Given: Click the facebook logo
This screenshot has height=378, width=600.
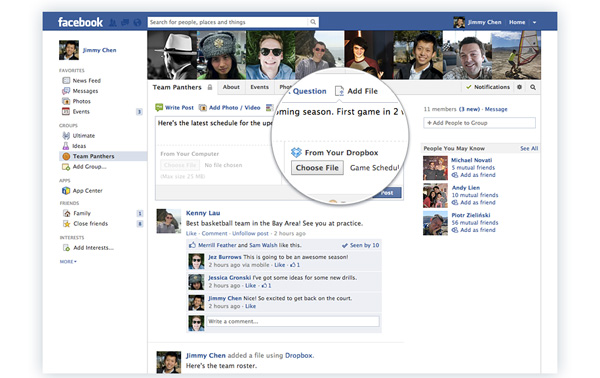Looking at the screenshot, I should tap(80, 22).
